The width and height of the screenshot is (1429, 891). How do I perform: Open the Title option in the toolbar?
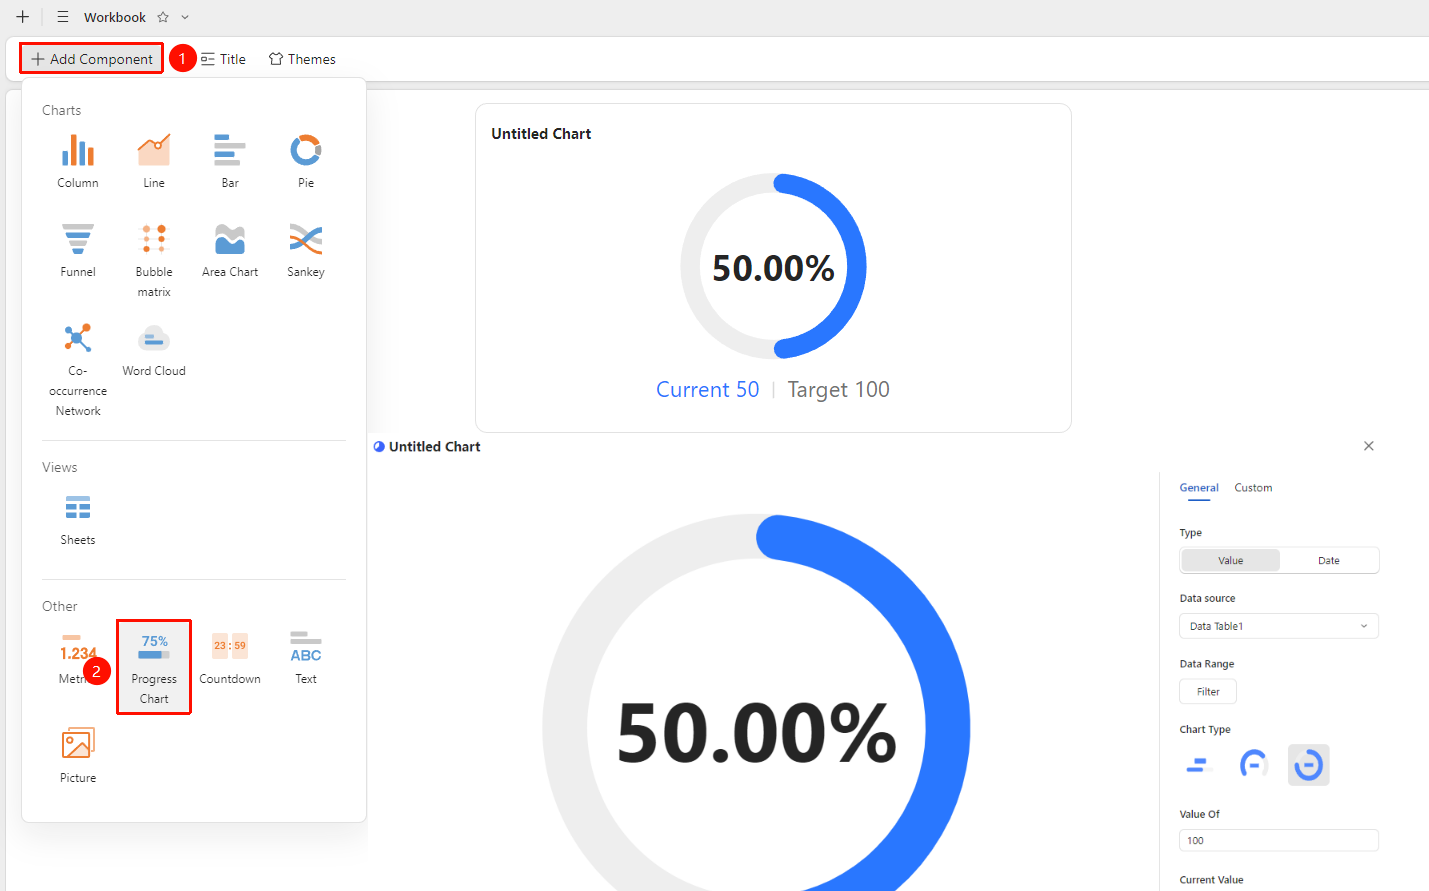tap(223, 59)
